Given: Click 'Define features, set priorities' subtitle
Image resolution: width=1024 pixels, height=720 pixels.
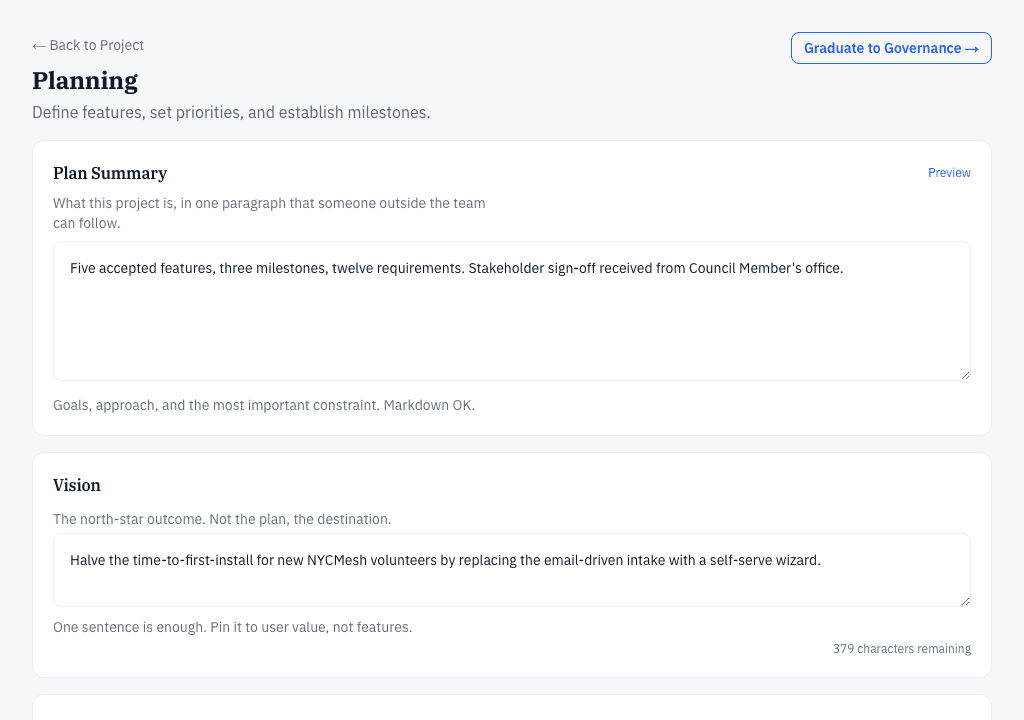Looking at the screenshot, I should [x=231, y=112].
